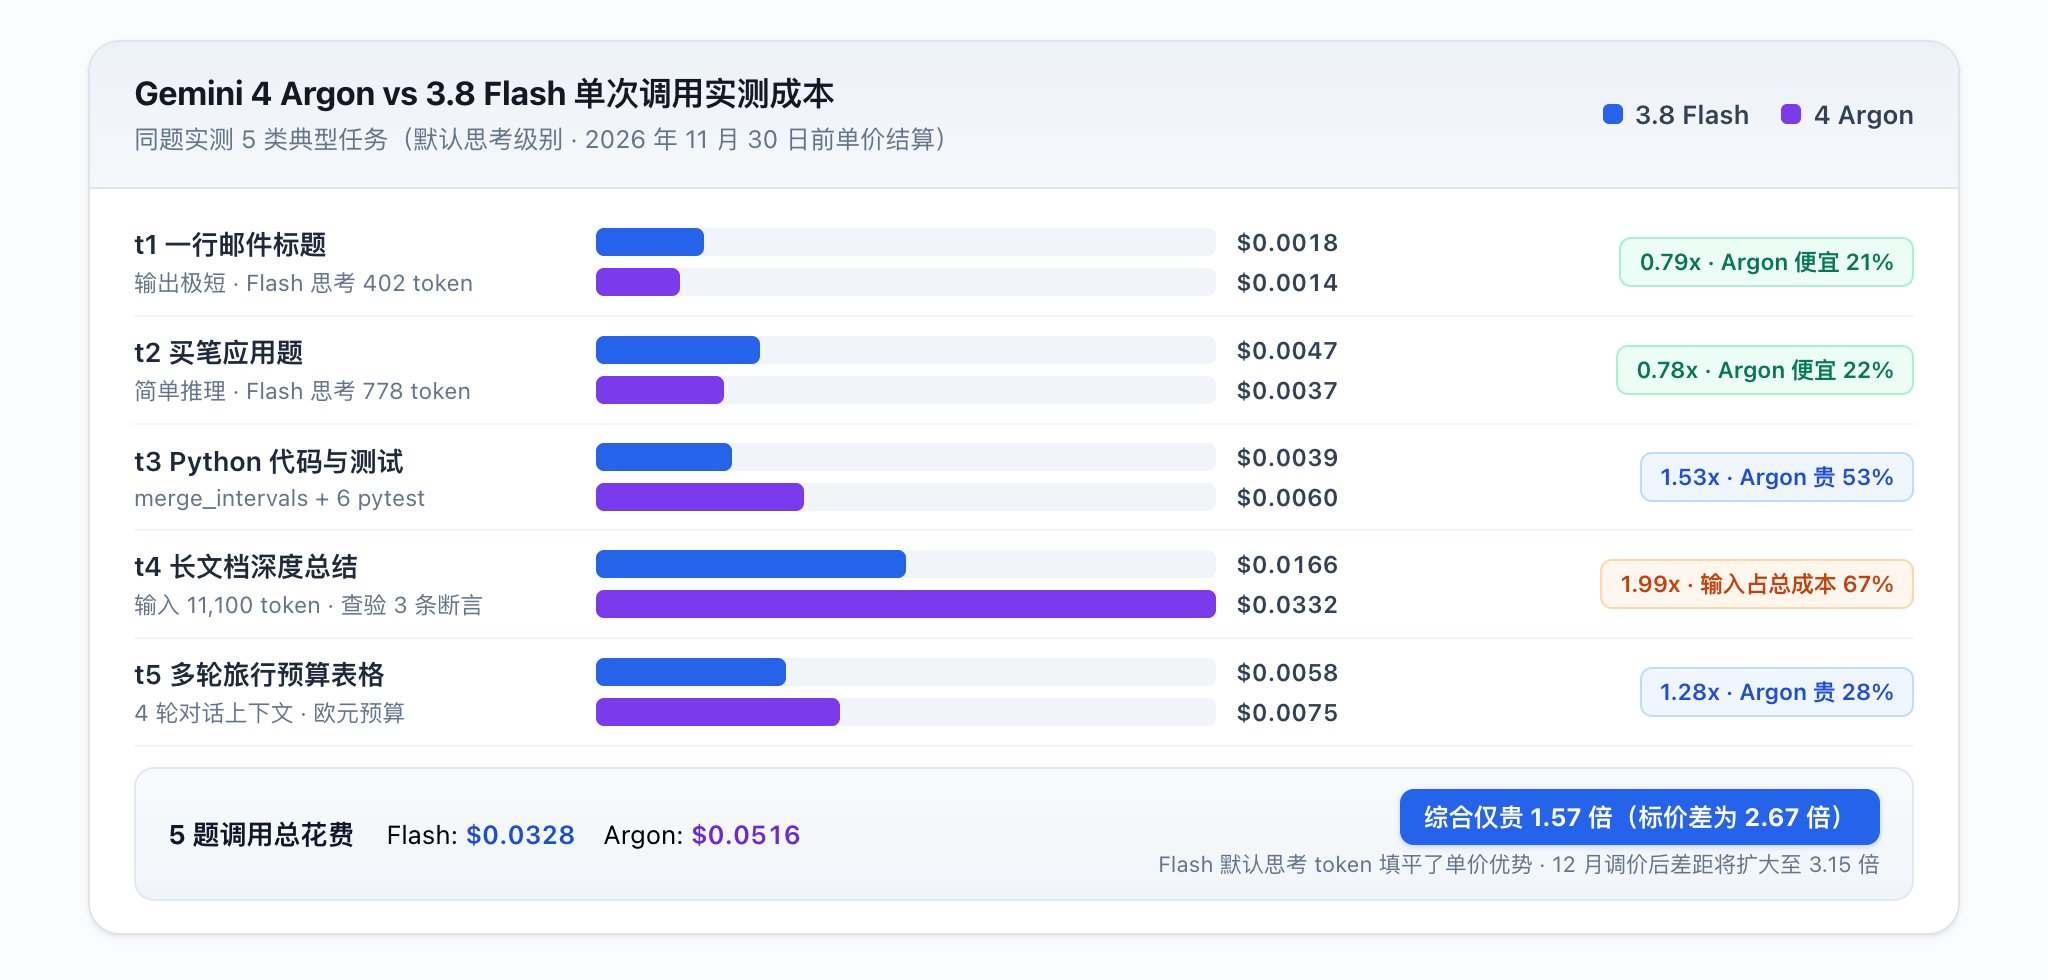
Task: Click the note '输出极短 · Flash 思考 402 token'
Action: [303, 283]
